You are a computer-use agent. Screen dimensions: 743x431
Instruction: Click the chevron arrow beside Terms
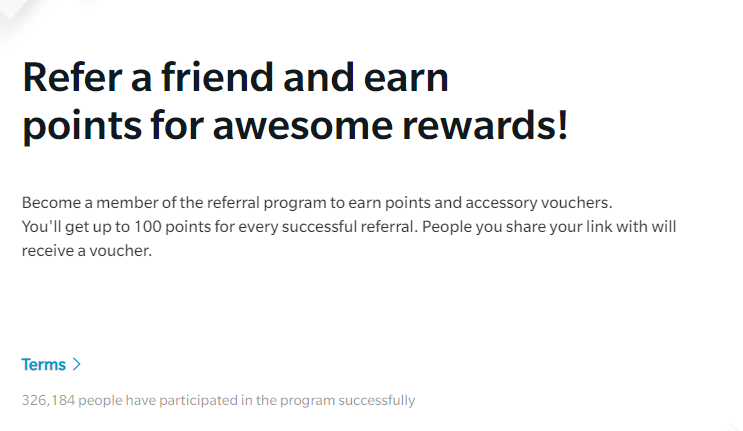pyautogui.click(x=77, y=365)
